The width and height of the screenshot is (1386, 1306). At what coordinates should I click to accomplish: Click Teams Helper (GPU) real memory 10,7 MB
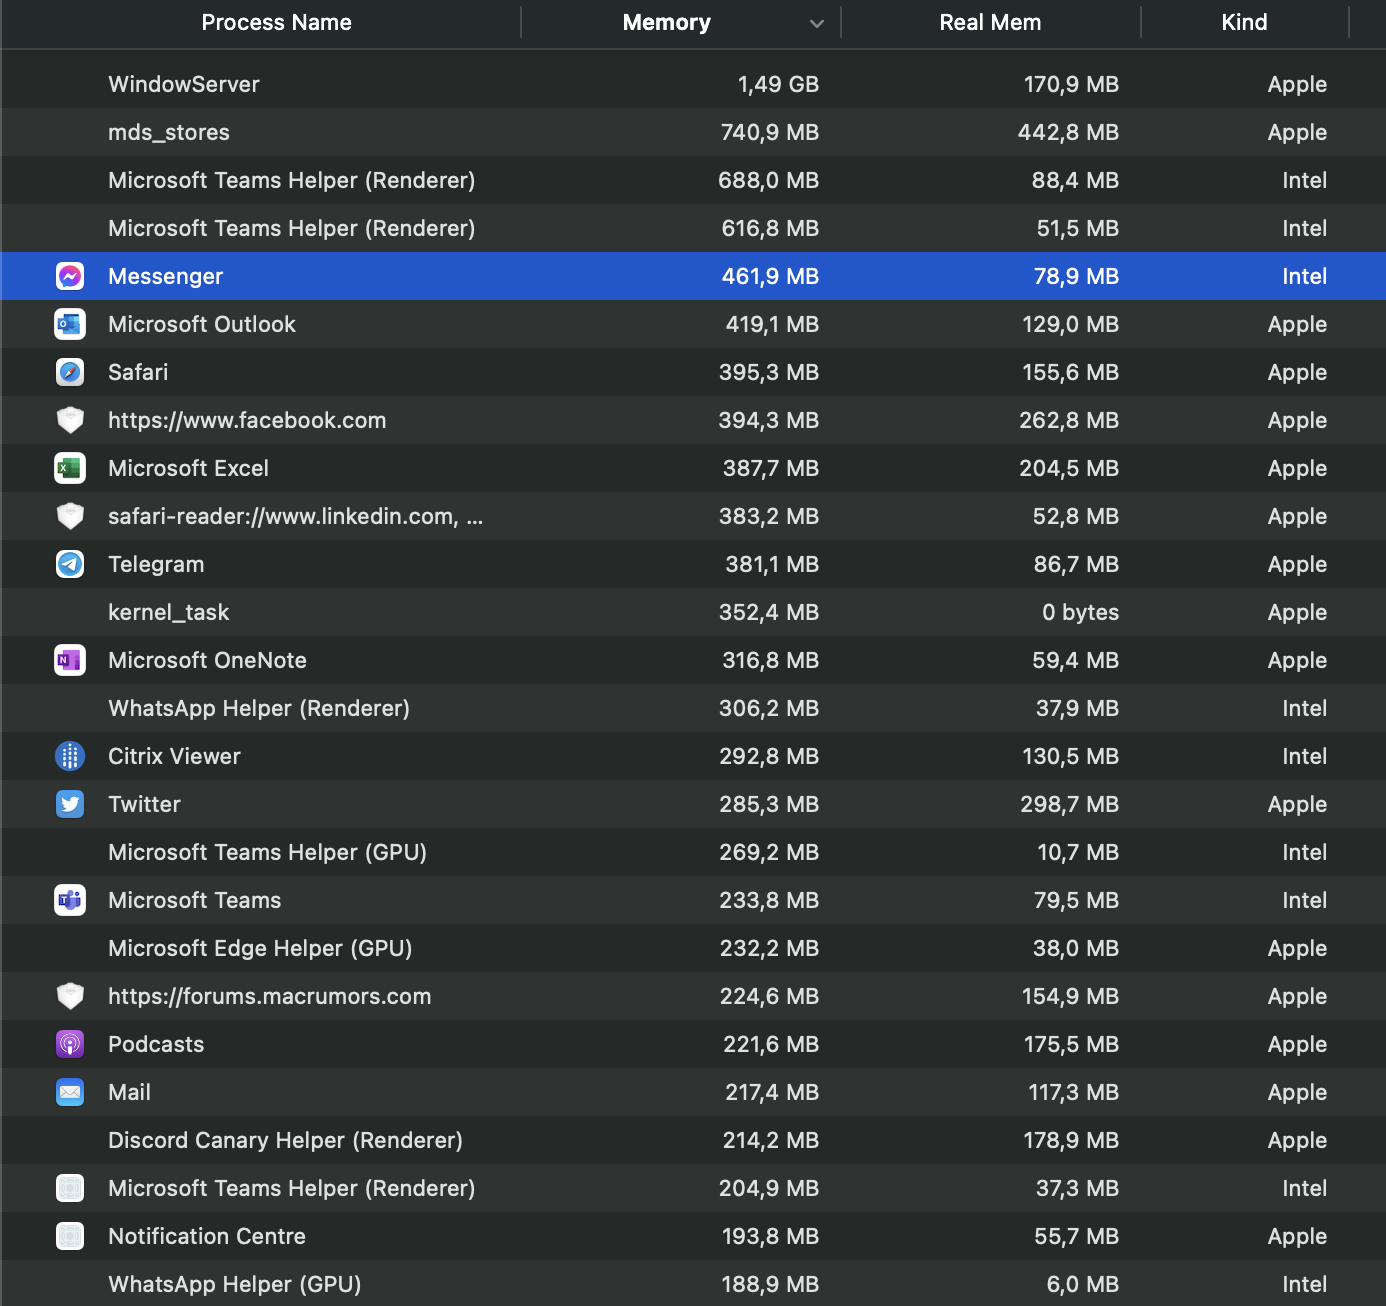(1078, 852)
